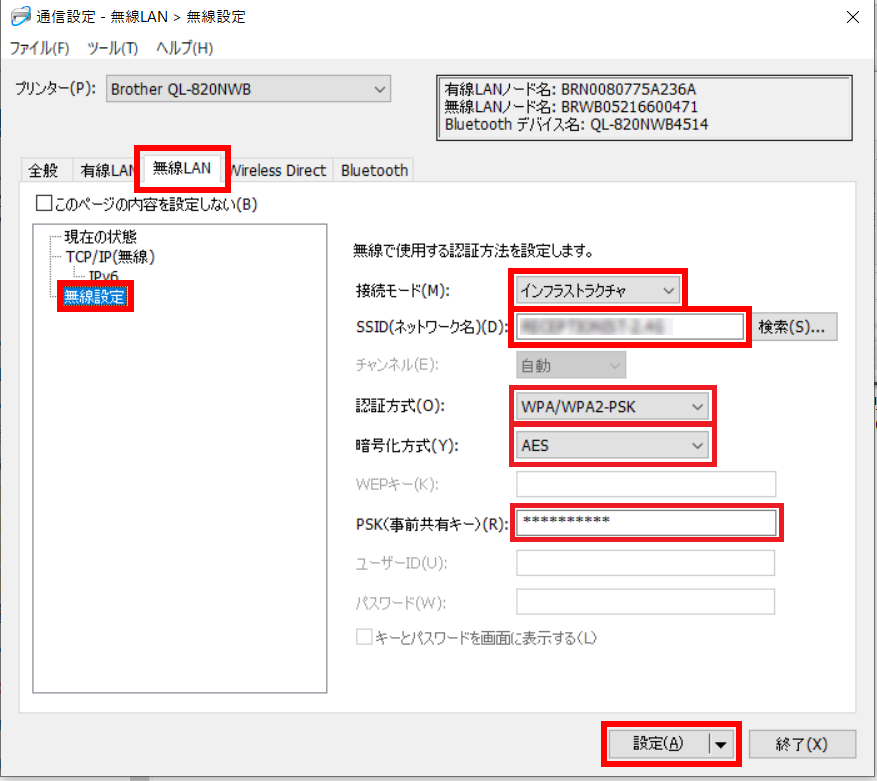
Task: Open the ファイル(F) menu
Action: pyautogui.click(x=40, y=48)
